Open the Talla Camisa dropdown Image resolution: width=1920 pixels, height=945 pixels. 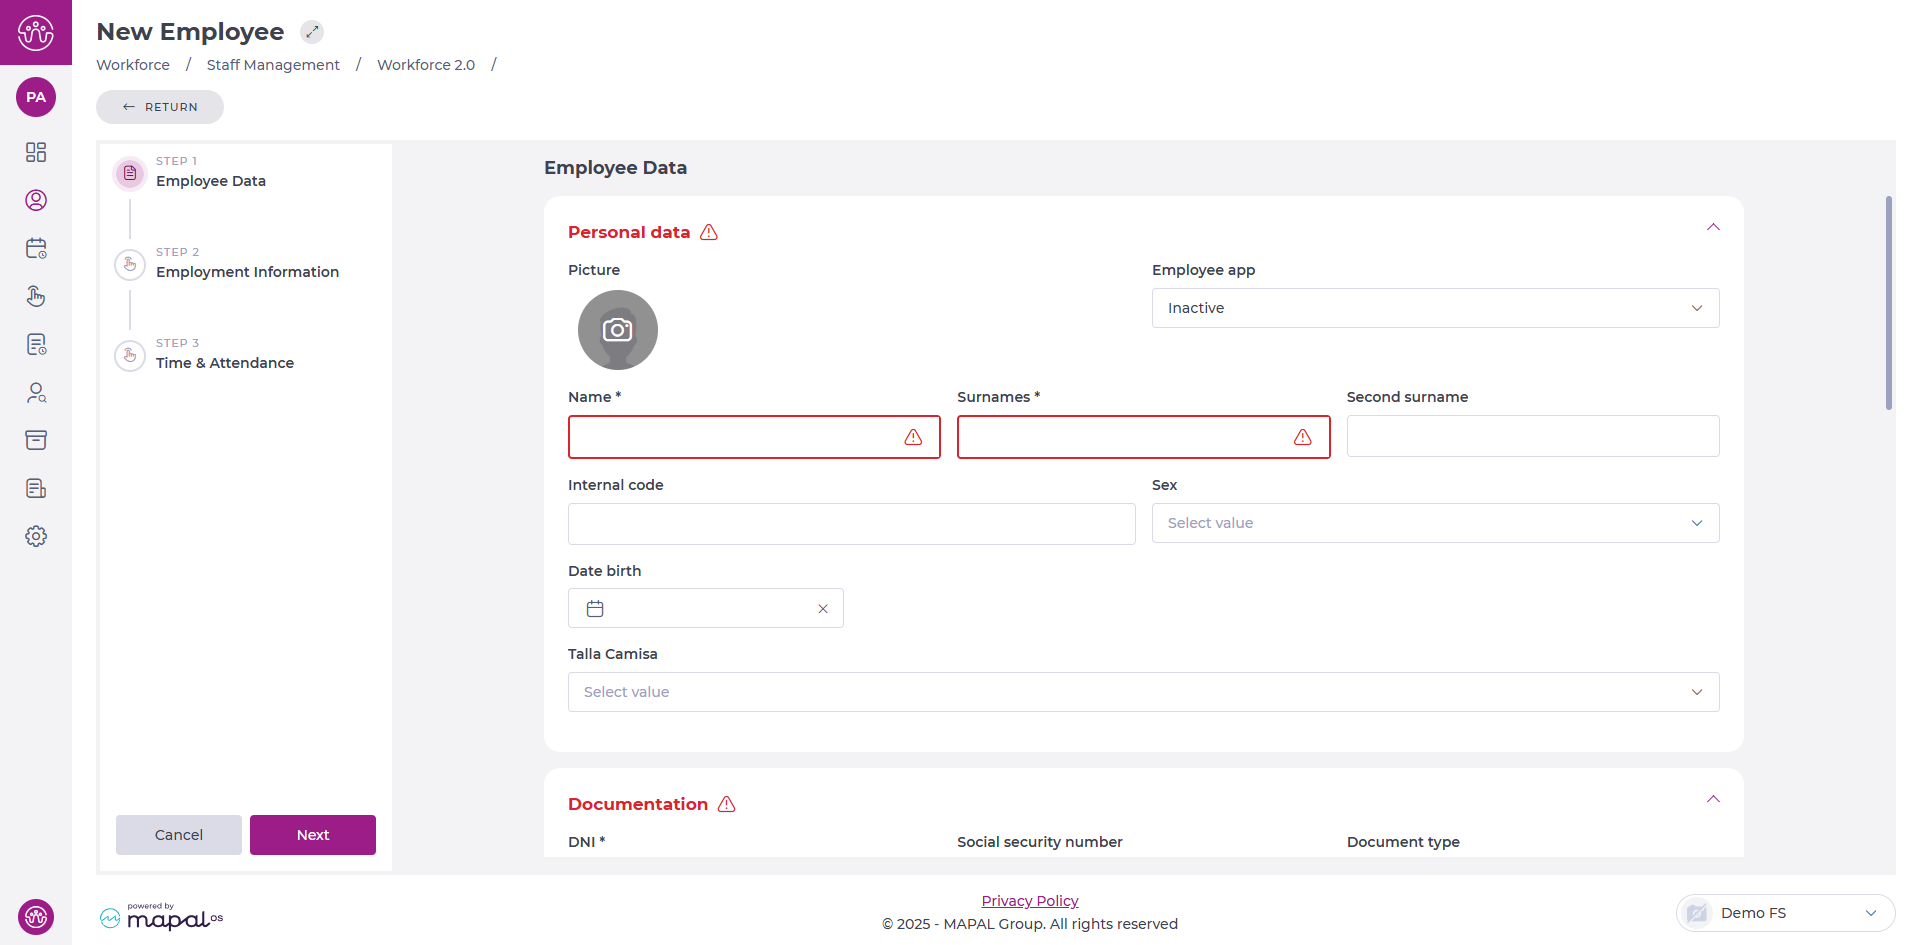point(1143,692)
